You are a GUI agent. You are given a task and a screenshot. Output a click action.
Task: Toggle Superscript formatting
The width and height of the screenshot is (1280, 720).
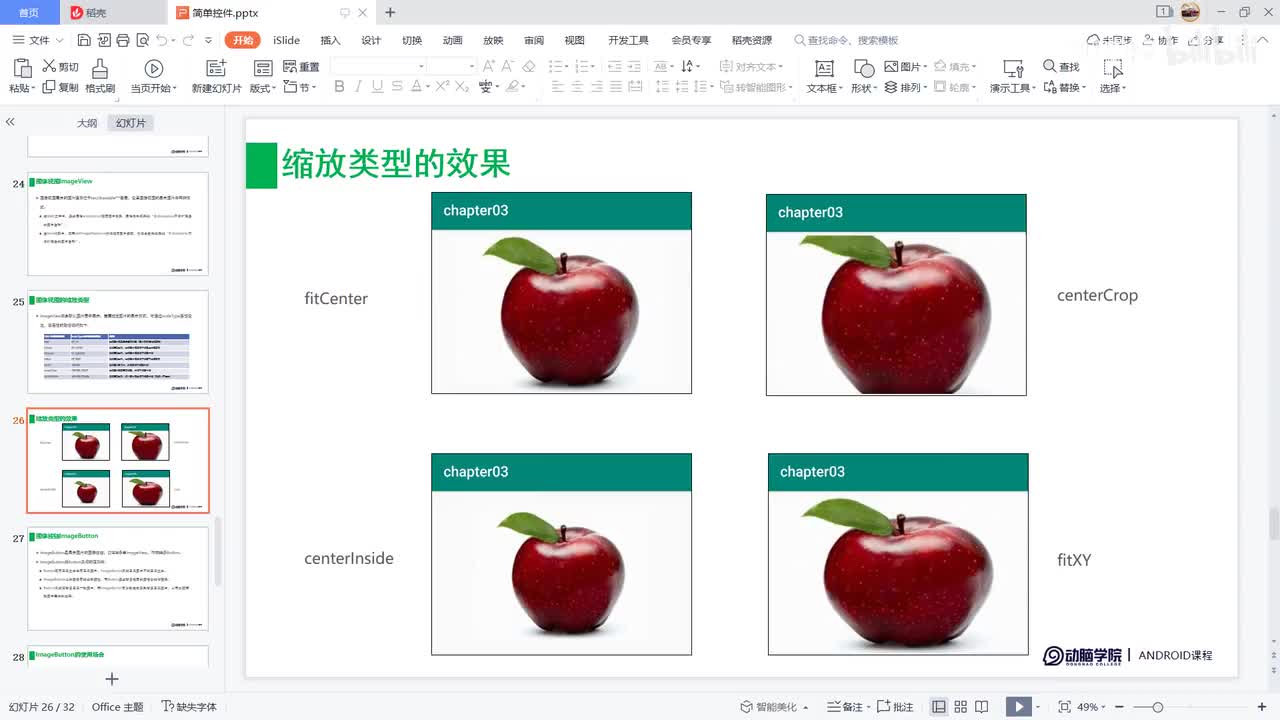(x=441, y=87)
